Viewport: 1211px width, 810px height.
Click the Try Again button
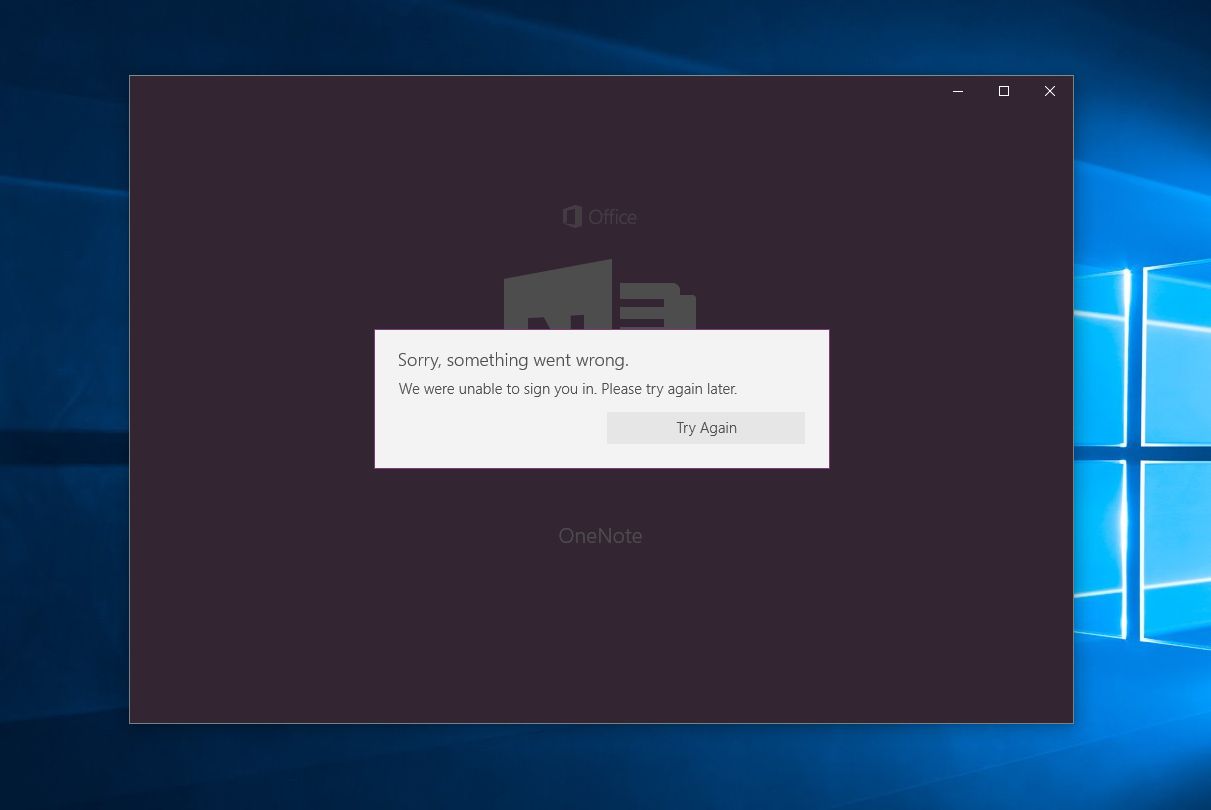pyautogui.click(x=705, y=428)
